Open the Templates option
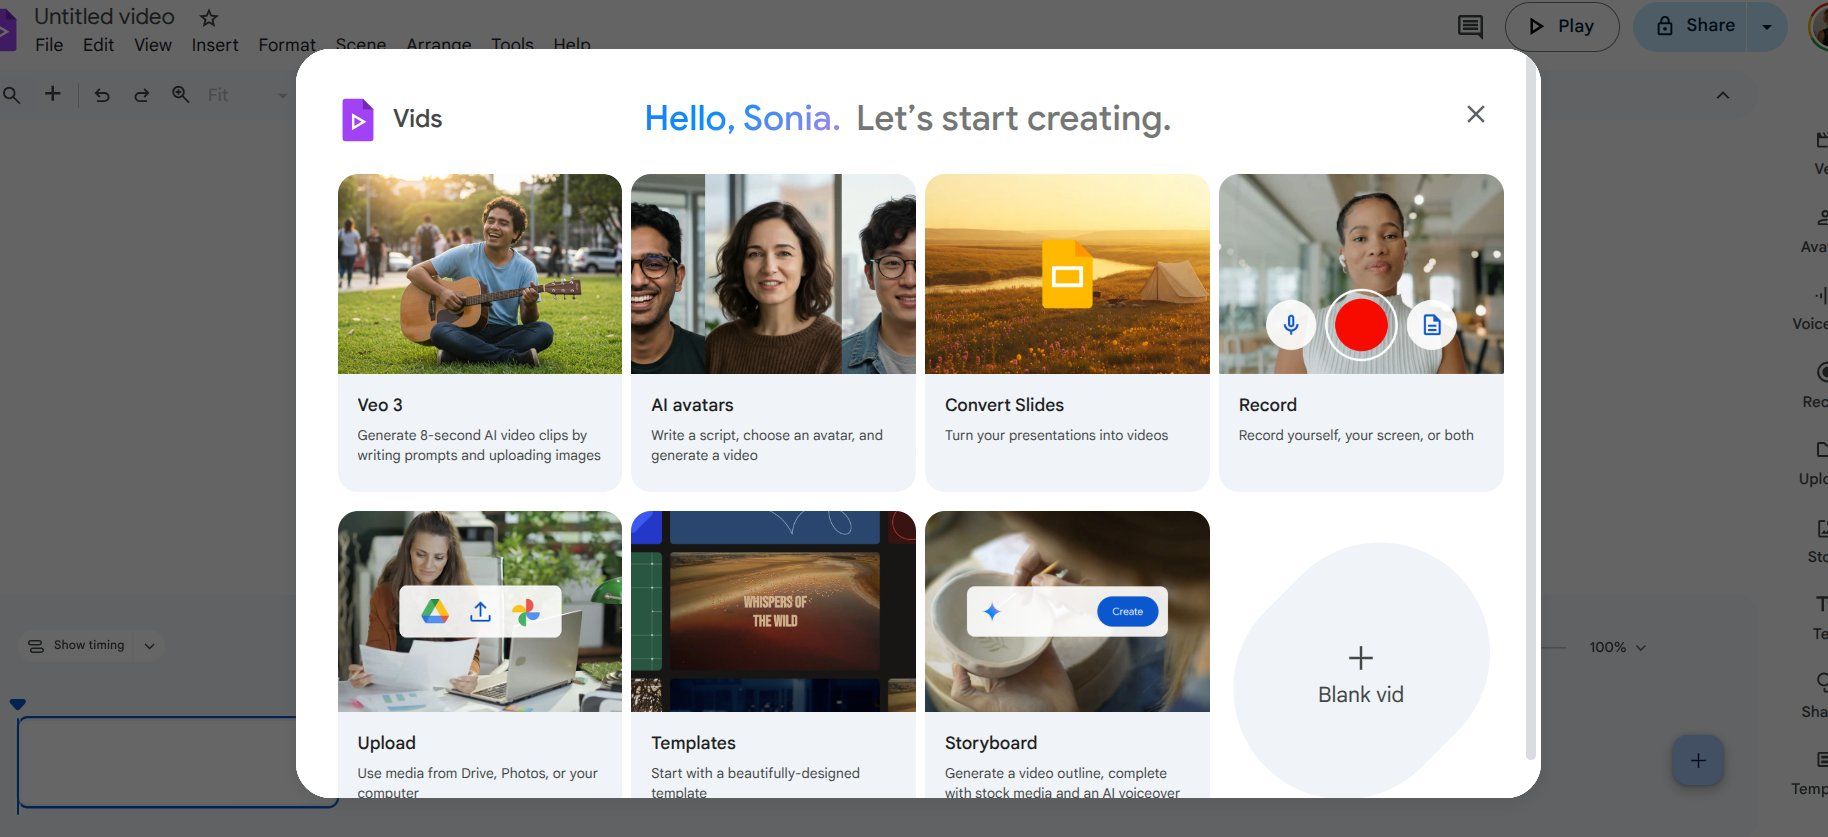This screenshot has width=1828, height=837. (773, 654)
